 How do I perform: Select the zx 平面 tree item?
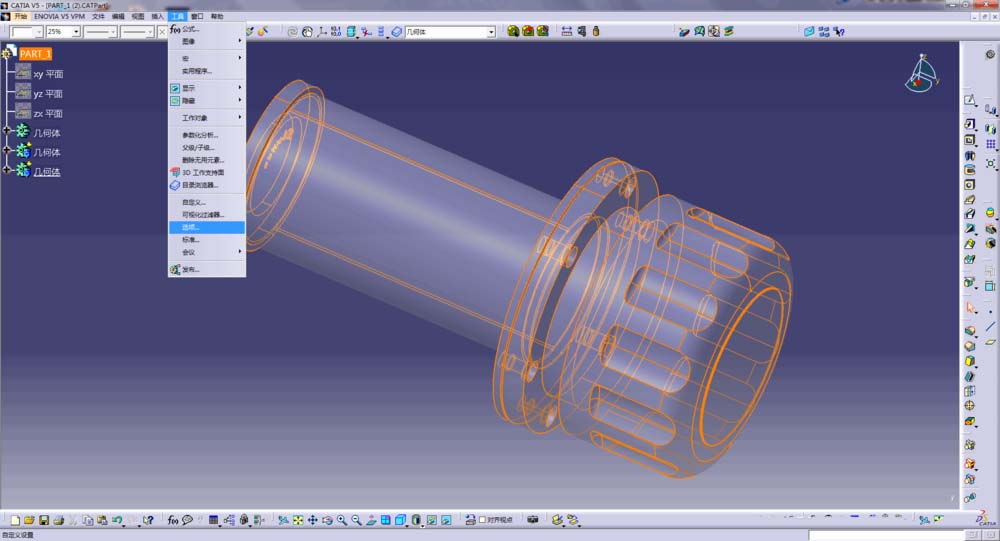[48, 114]
